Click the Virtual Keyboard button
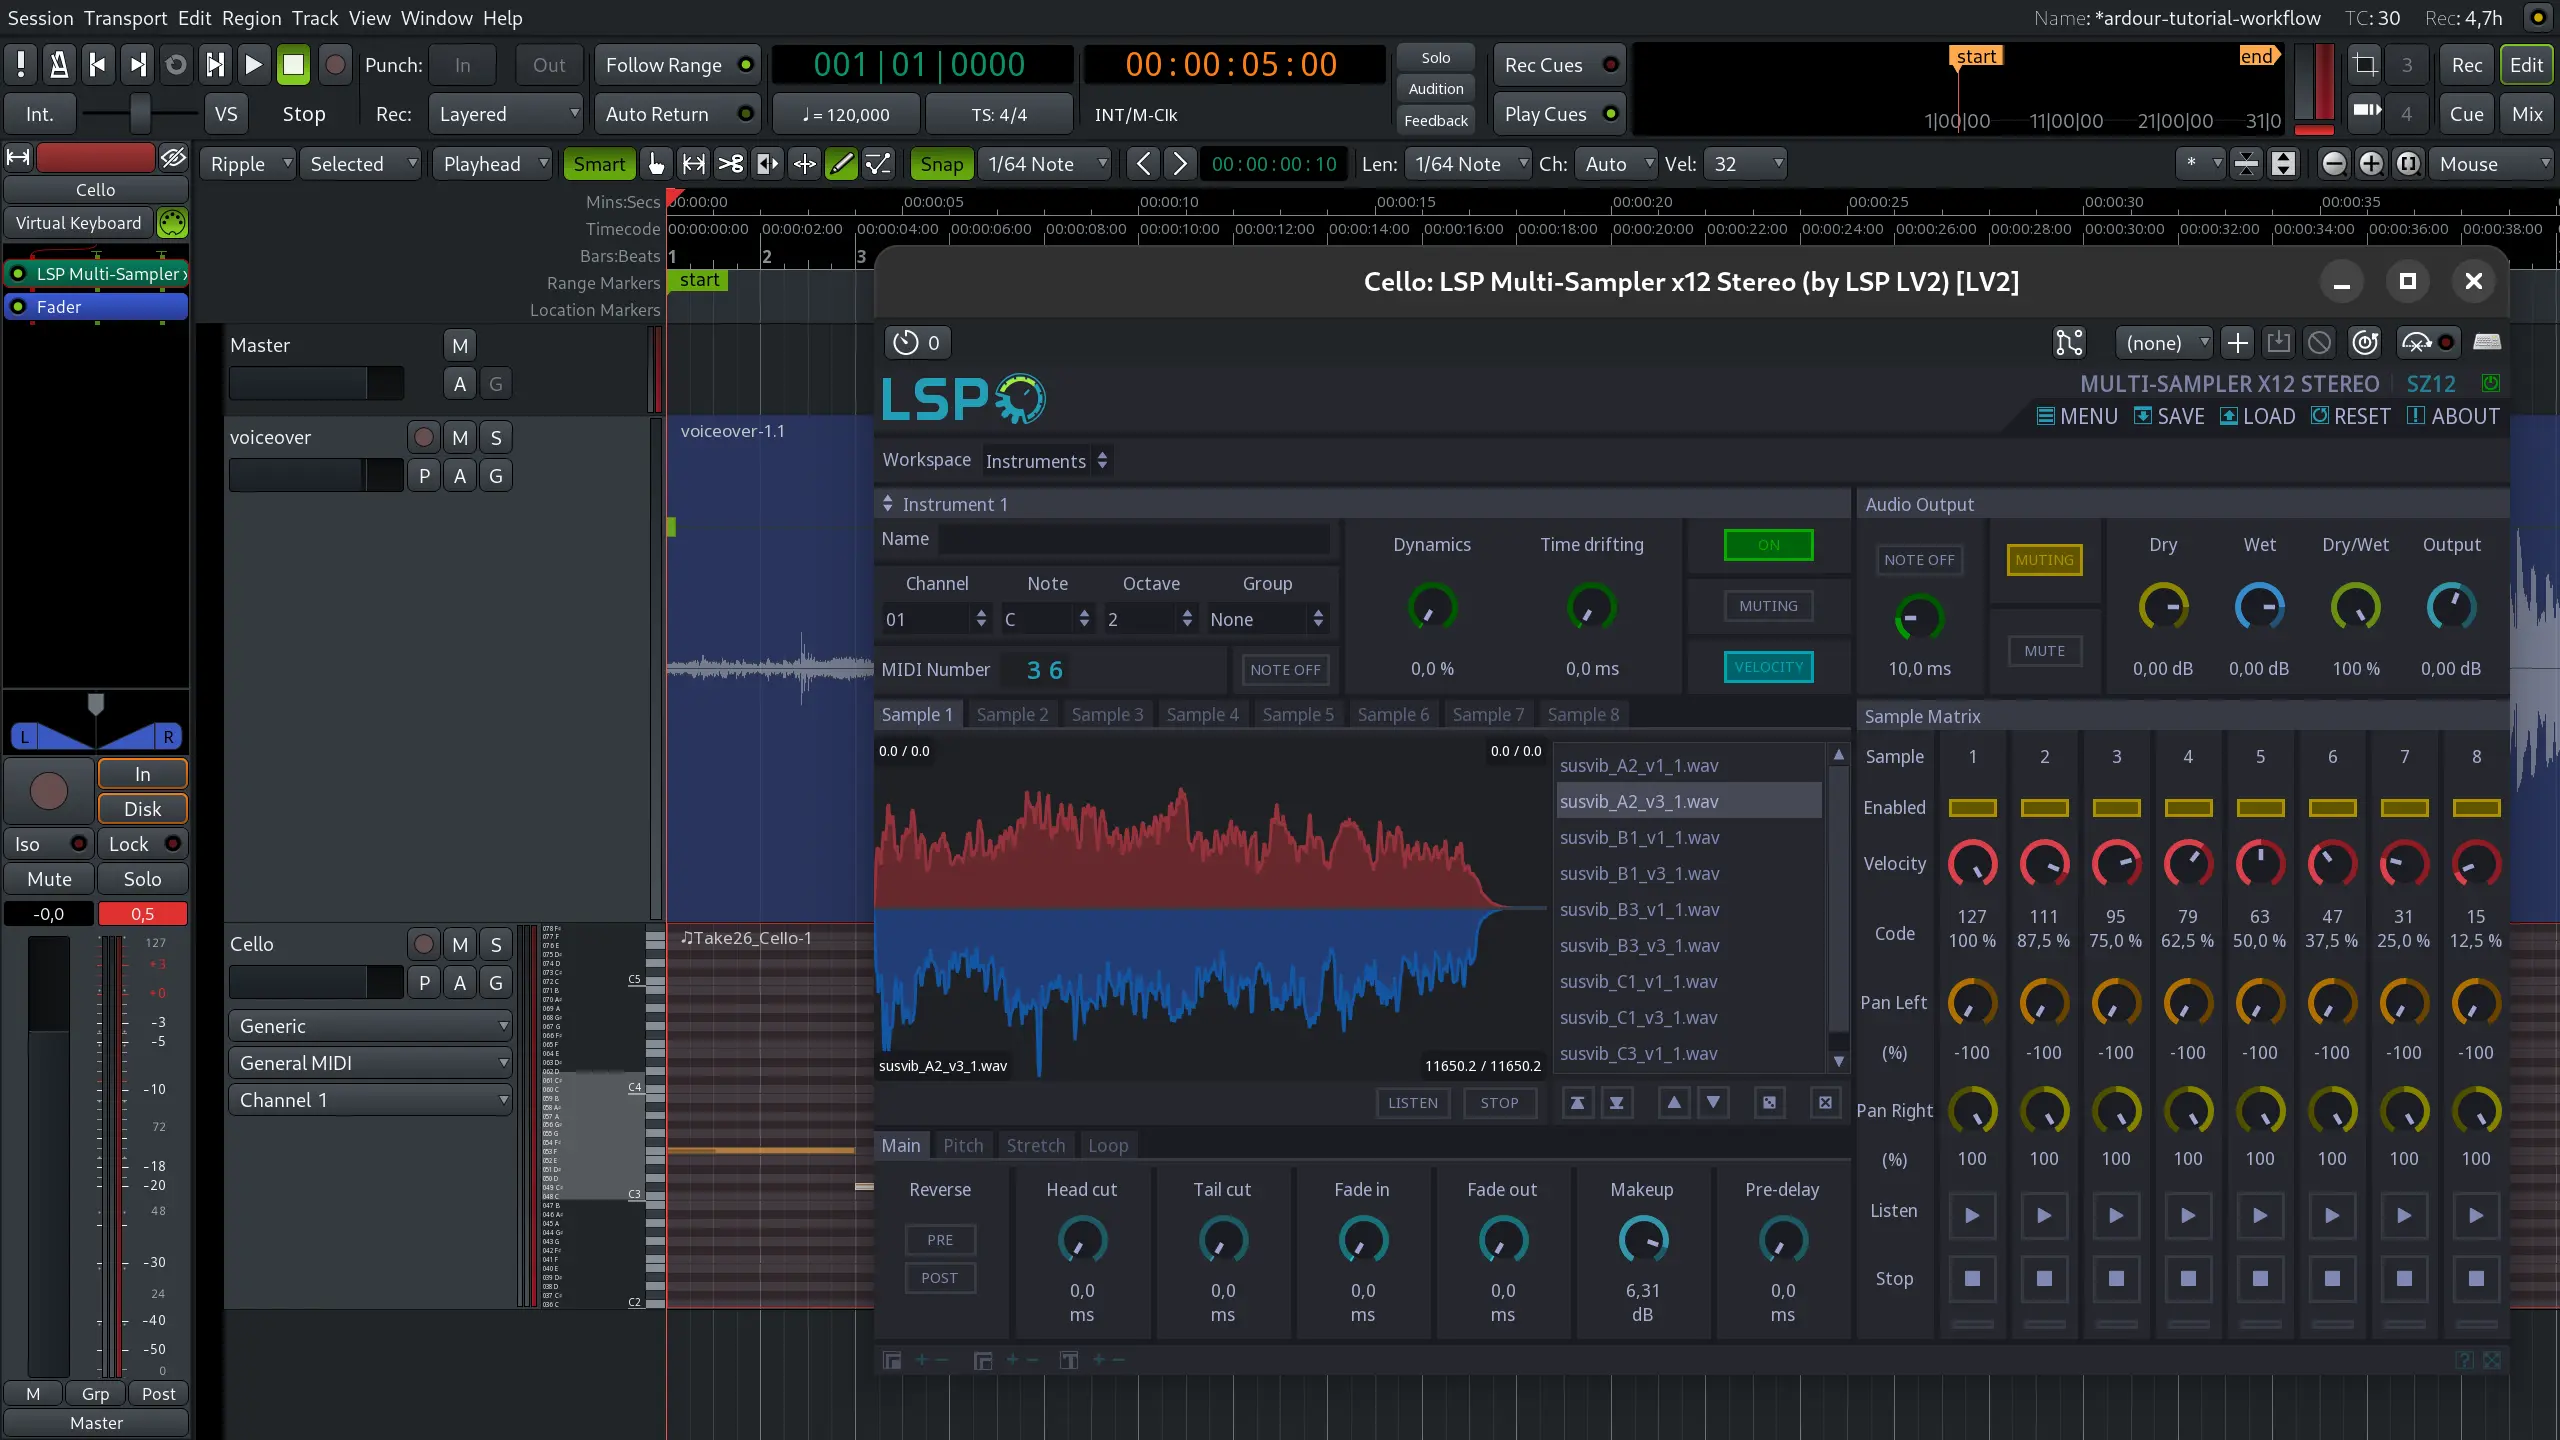2560x1440 pixels. pyautogui.click(x=78, y=223)
